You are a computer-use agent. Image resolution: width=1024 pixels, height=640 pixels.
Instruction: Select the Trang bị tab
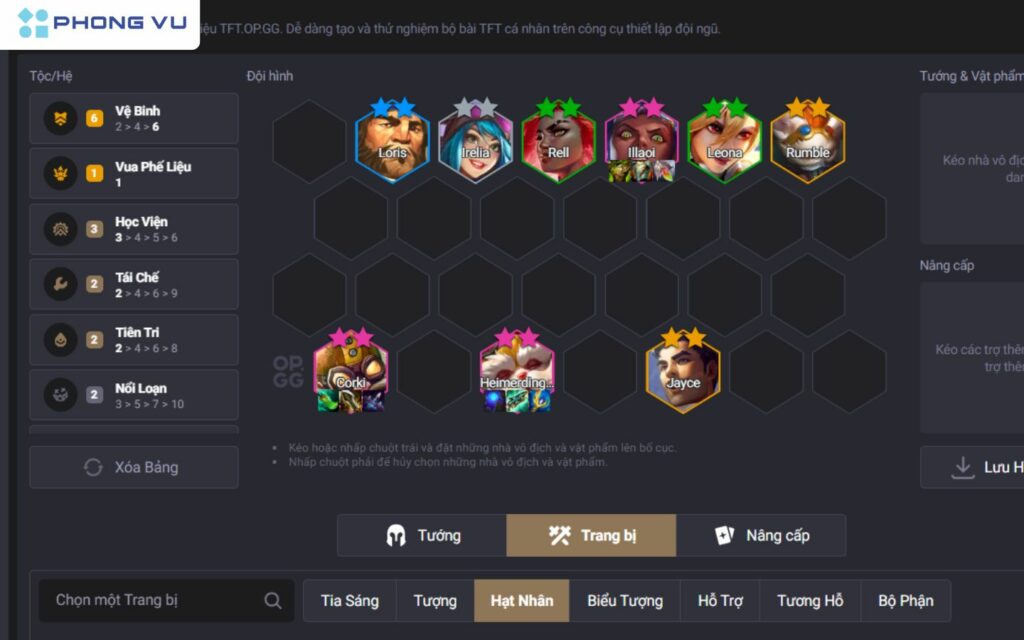click(x=591, y=536)
